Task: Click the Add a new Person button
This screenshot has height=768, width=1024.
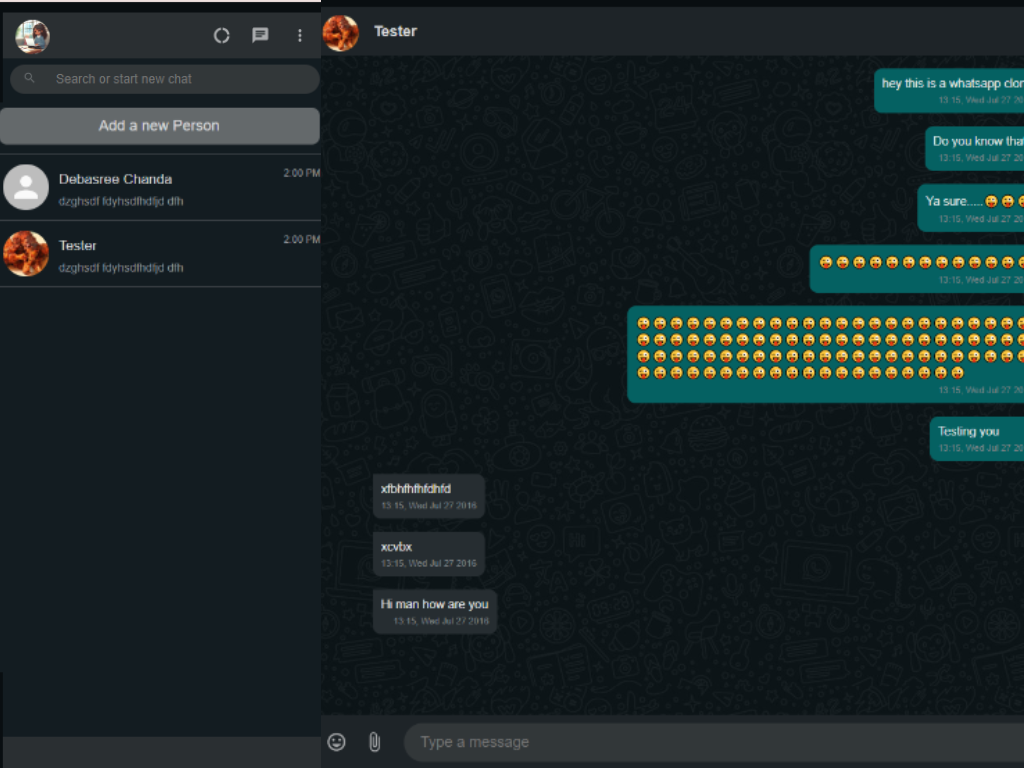Action: click(x=159, y=126)
